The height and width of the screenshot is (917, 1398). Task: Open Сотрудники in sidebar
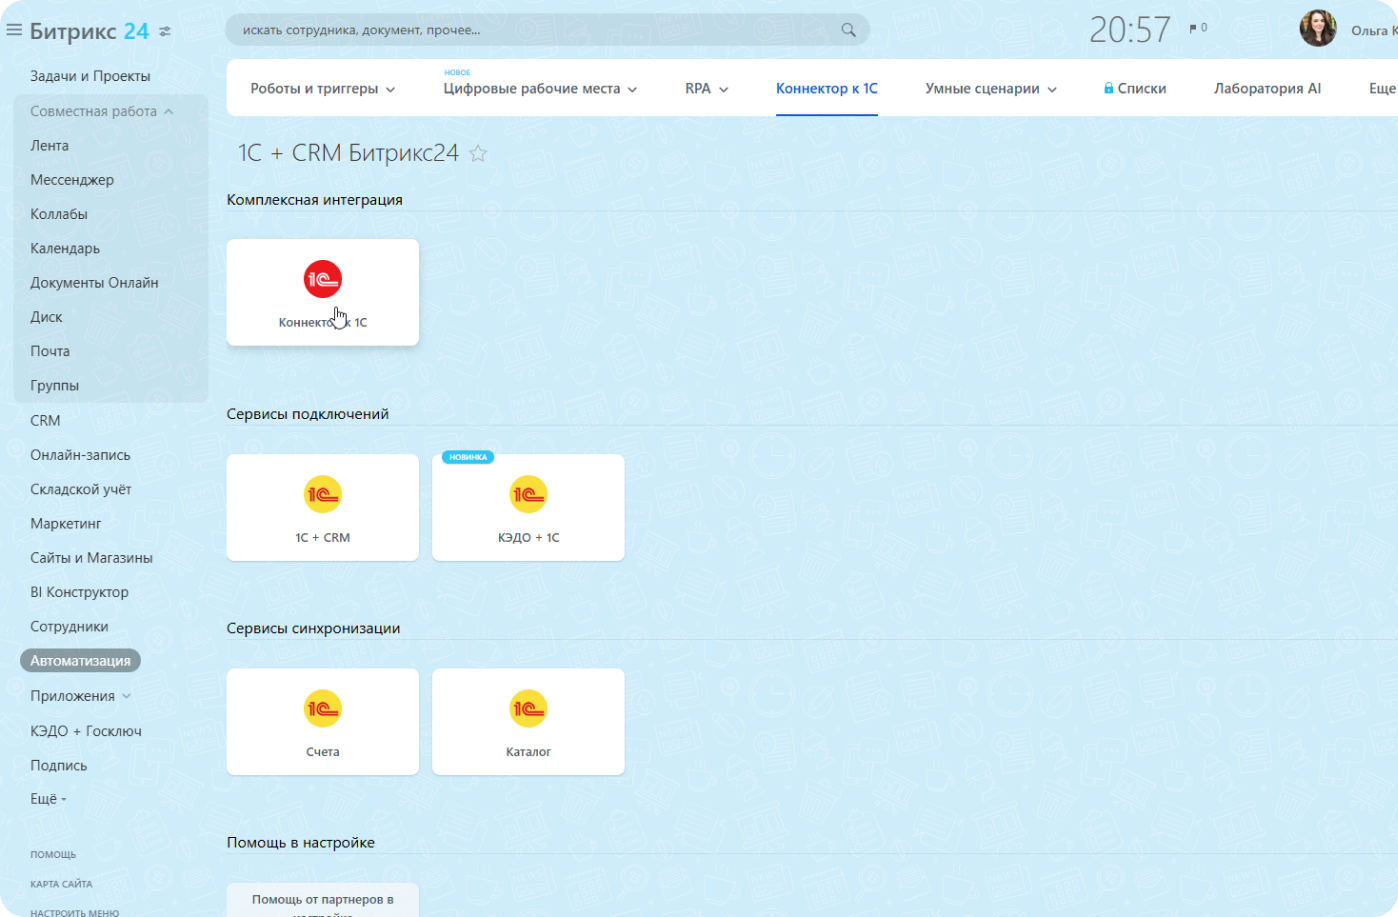69,626
